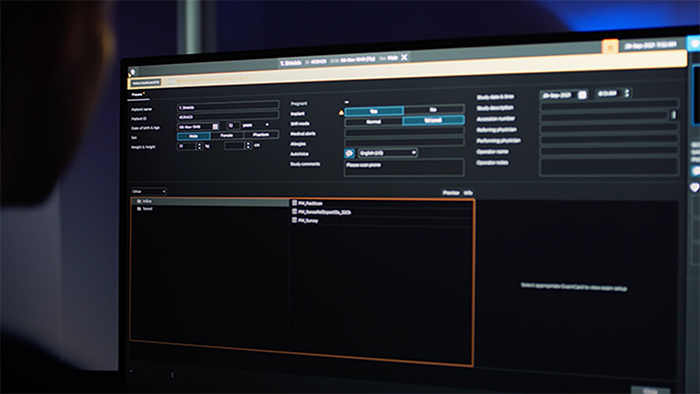Open the AutoVoice language dropdown
Screen dimensions: 700x394
click(388, 153)
